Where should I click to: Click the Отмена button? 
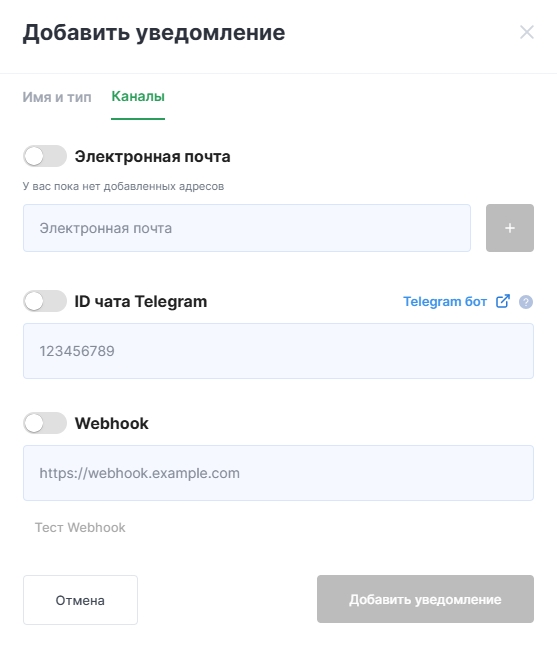click(x=80, y=600)
